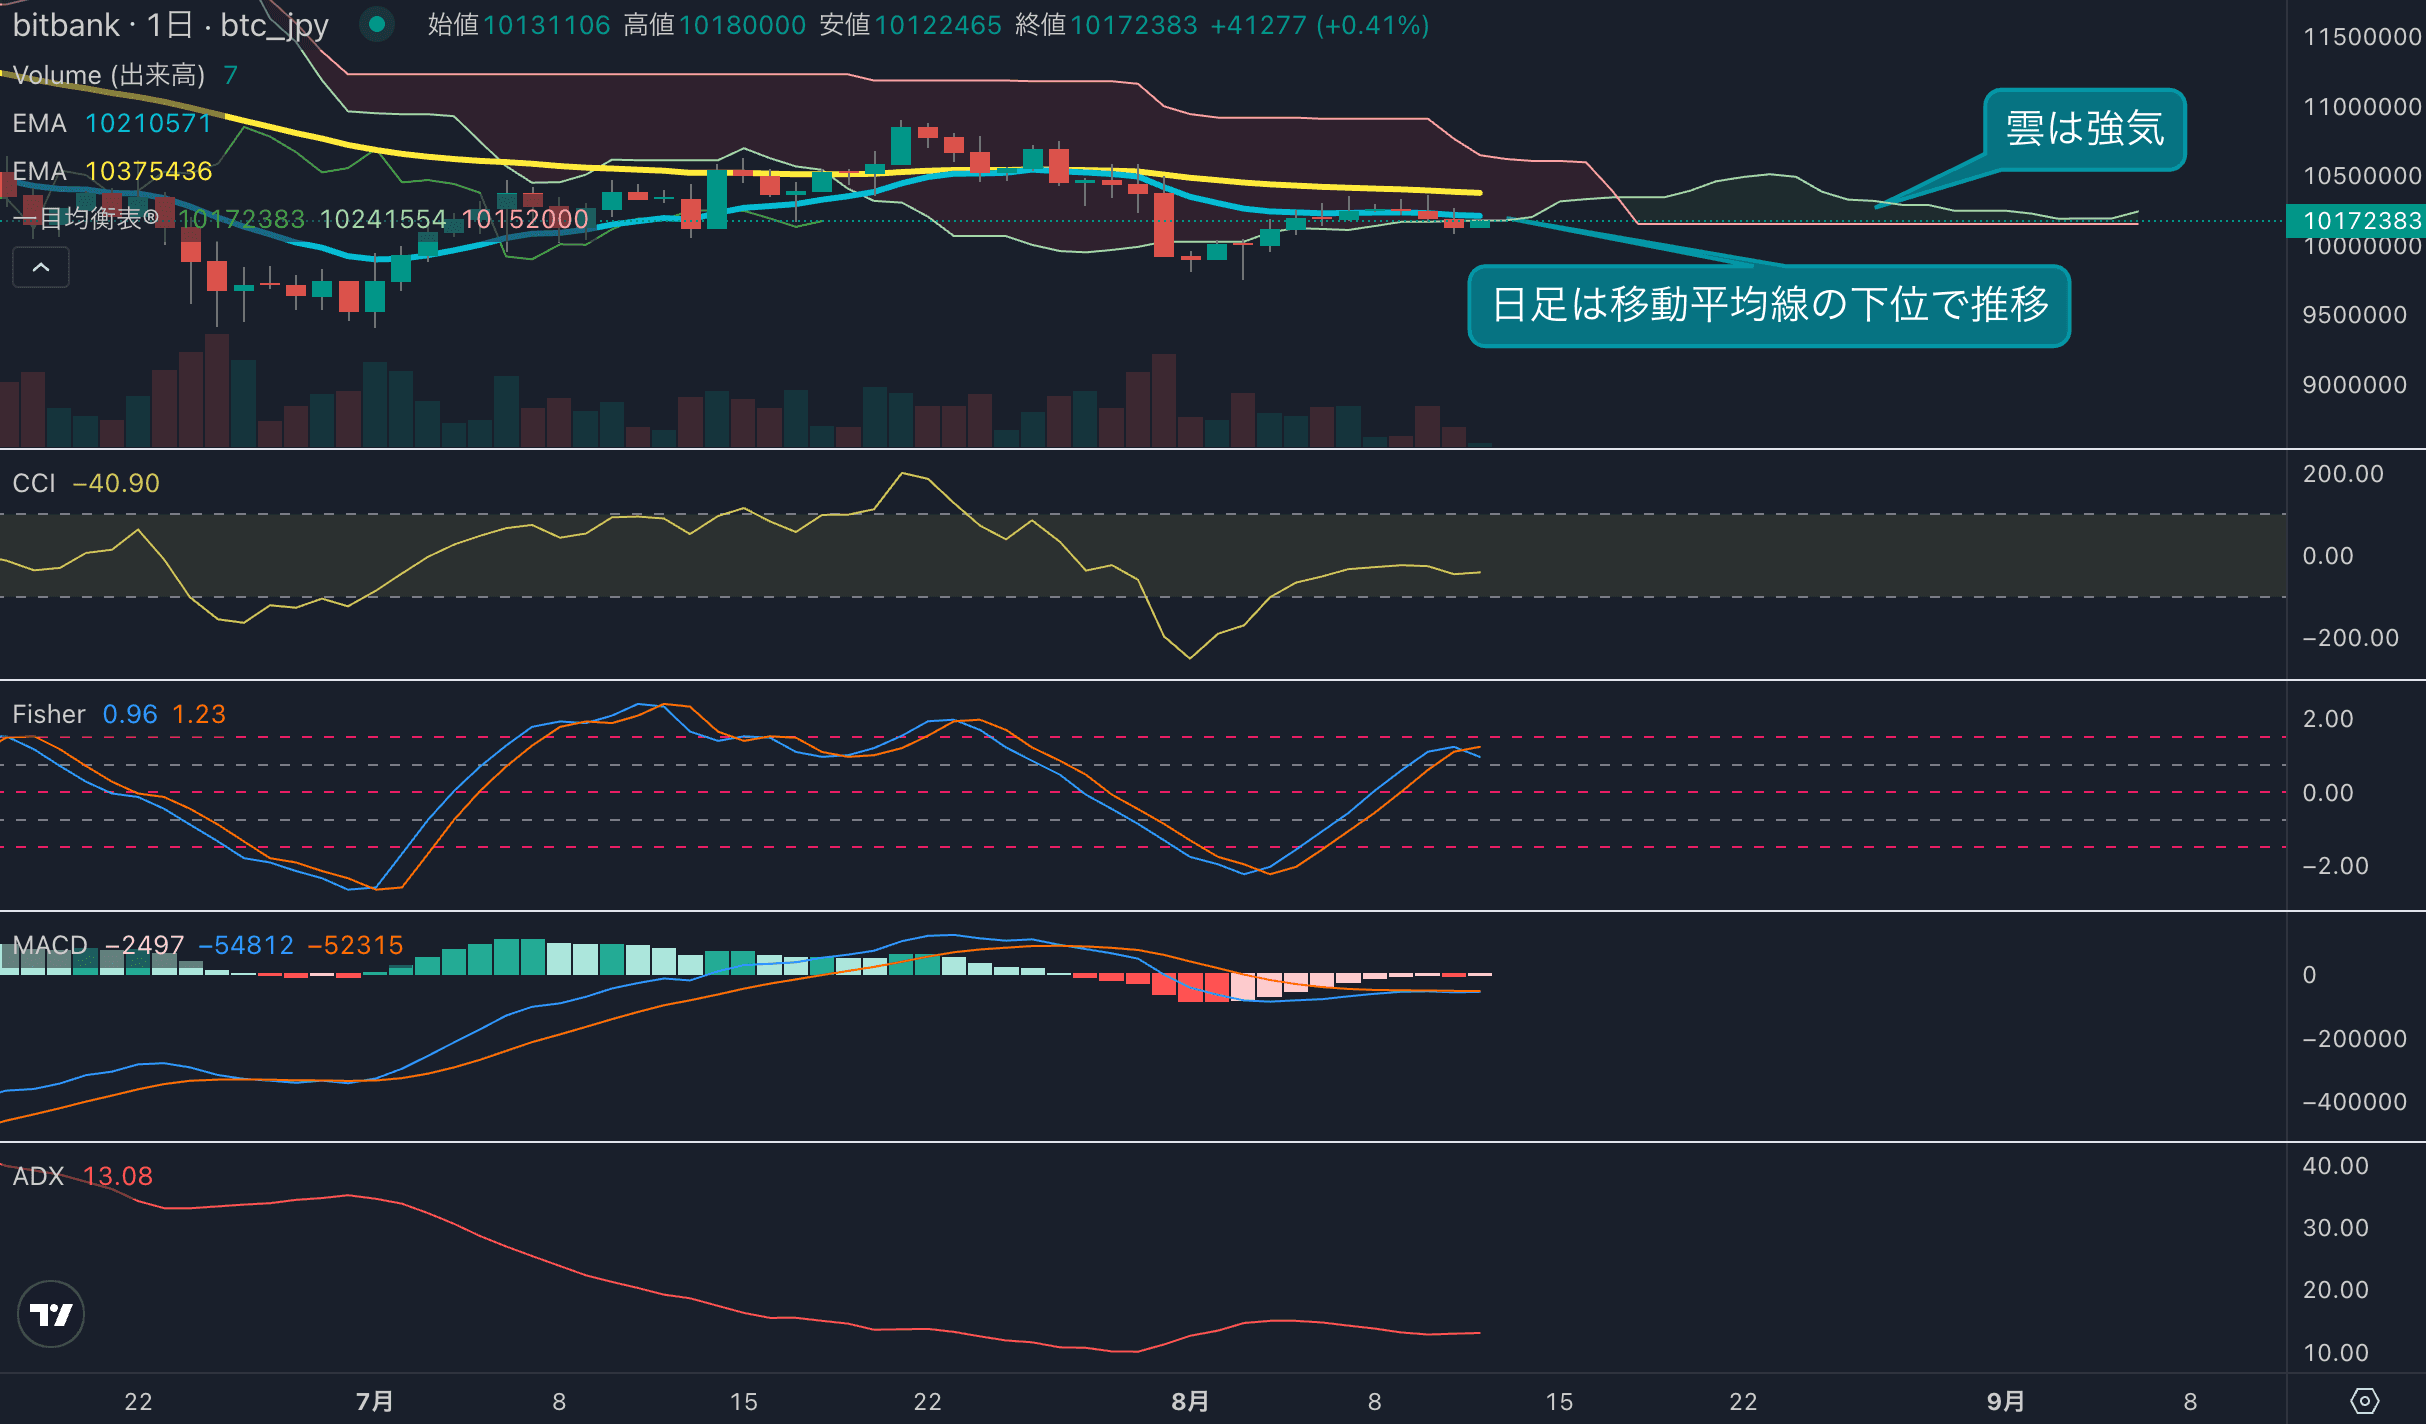Click the MACD indicator name
Viewport: 2426px width, 1424px height.
50,945
